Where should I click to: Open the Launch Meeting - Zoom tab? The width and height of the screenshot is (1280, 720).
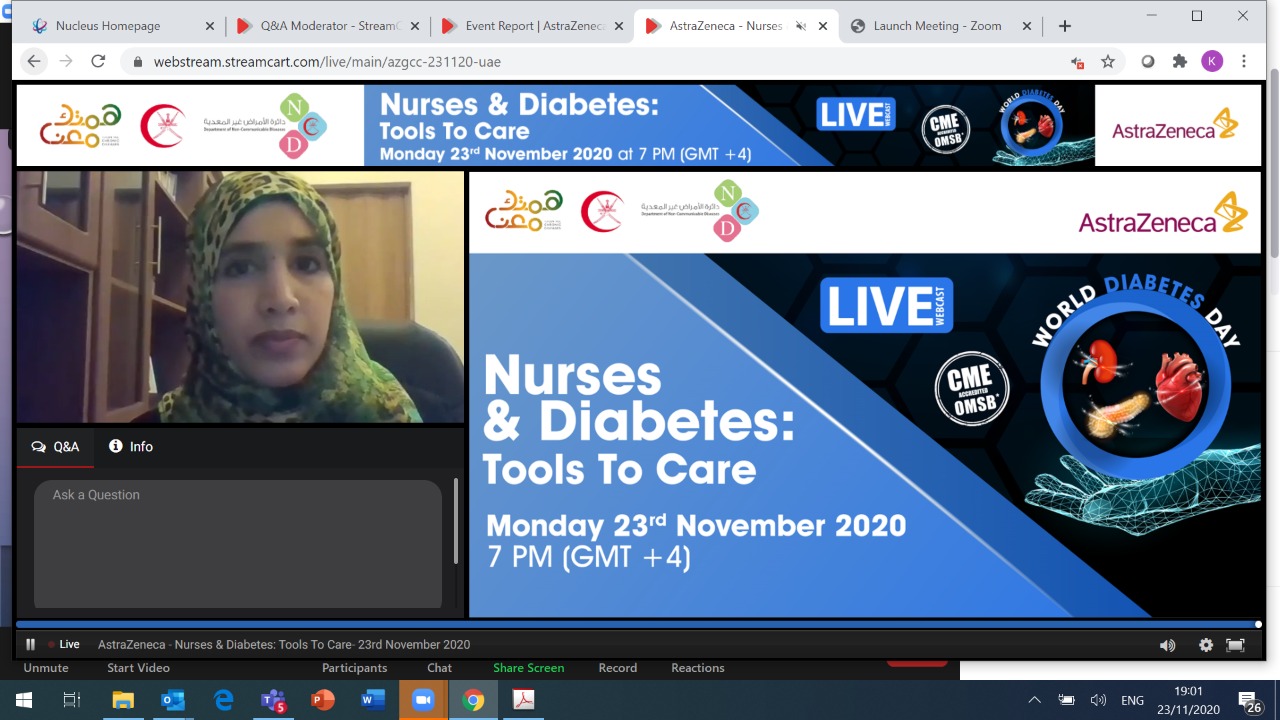[x=936, y=26]
